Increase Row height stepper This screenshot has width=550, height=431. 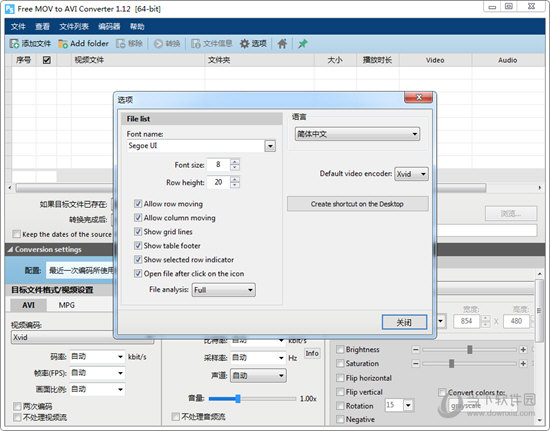pyautogui.click(x=235, y=179)
